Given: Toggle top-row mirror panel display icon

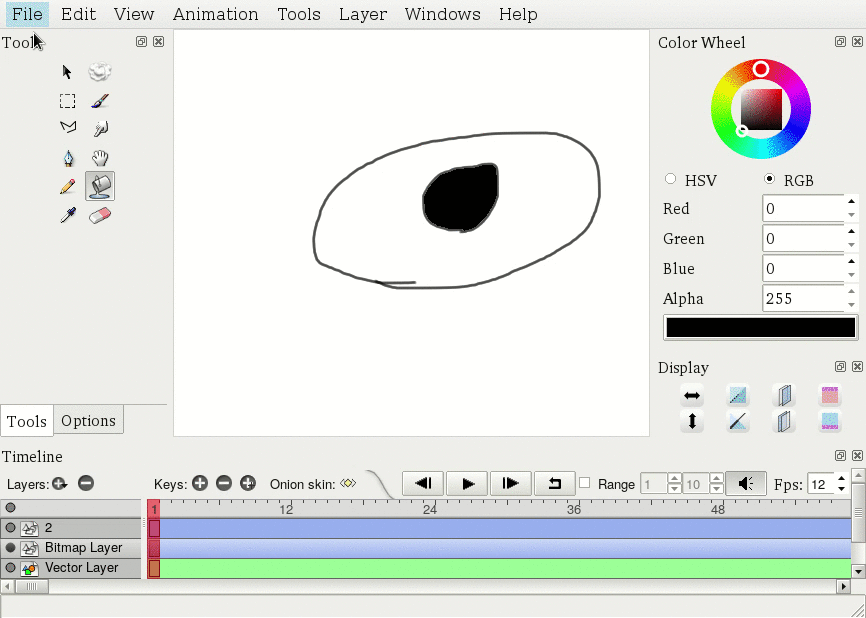Looking at the screenshot, I should pyautogui.click(x=784, y=395).
